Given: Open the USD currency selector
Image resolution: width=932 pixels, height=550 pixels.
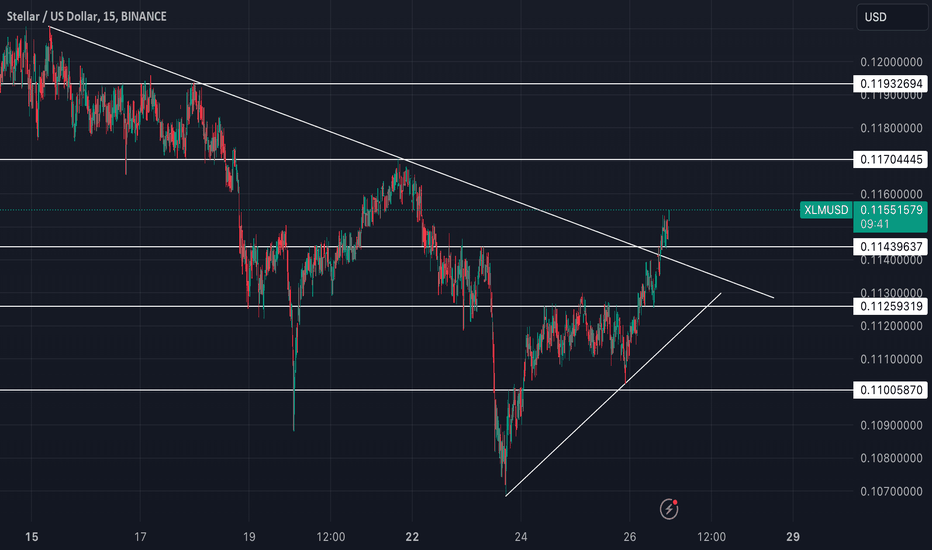Looking at the screenshot, I should point(892,17).
